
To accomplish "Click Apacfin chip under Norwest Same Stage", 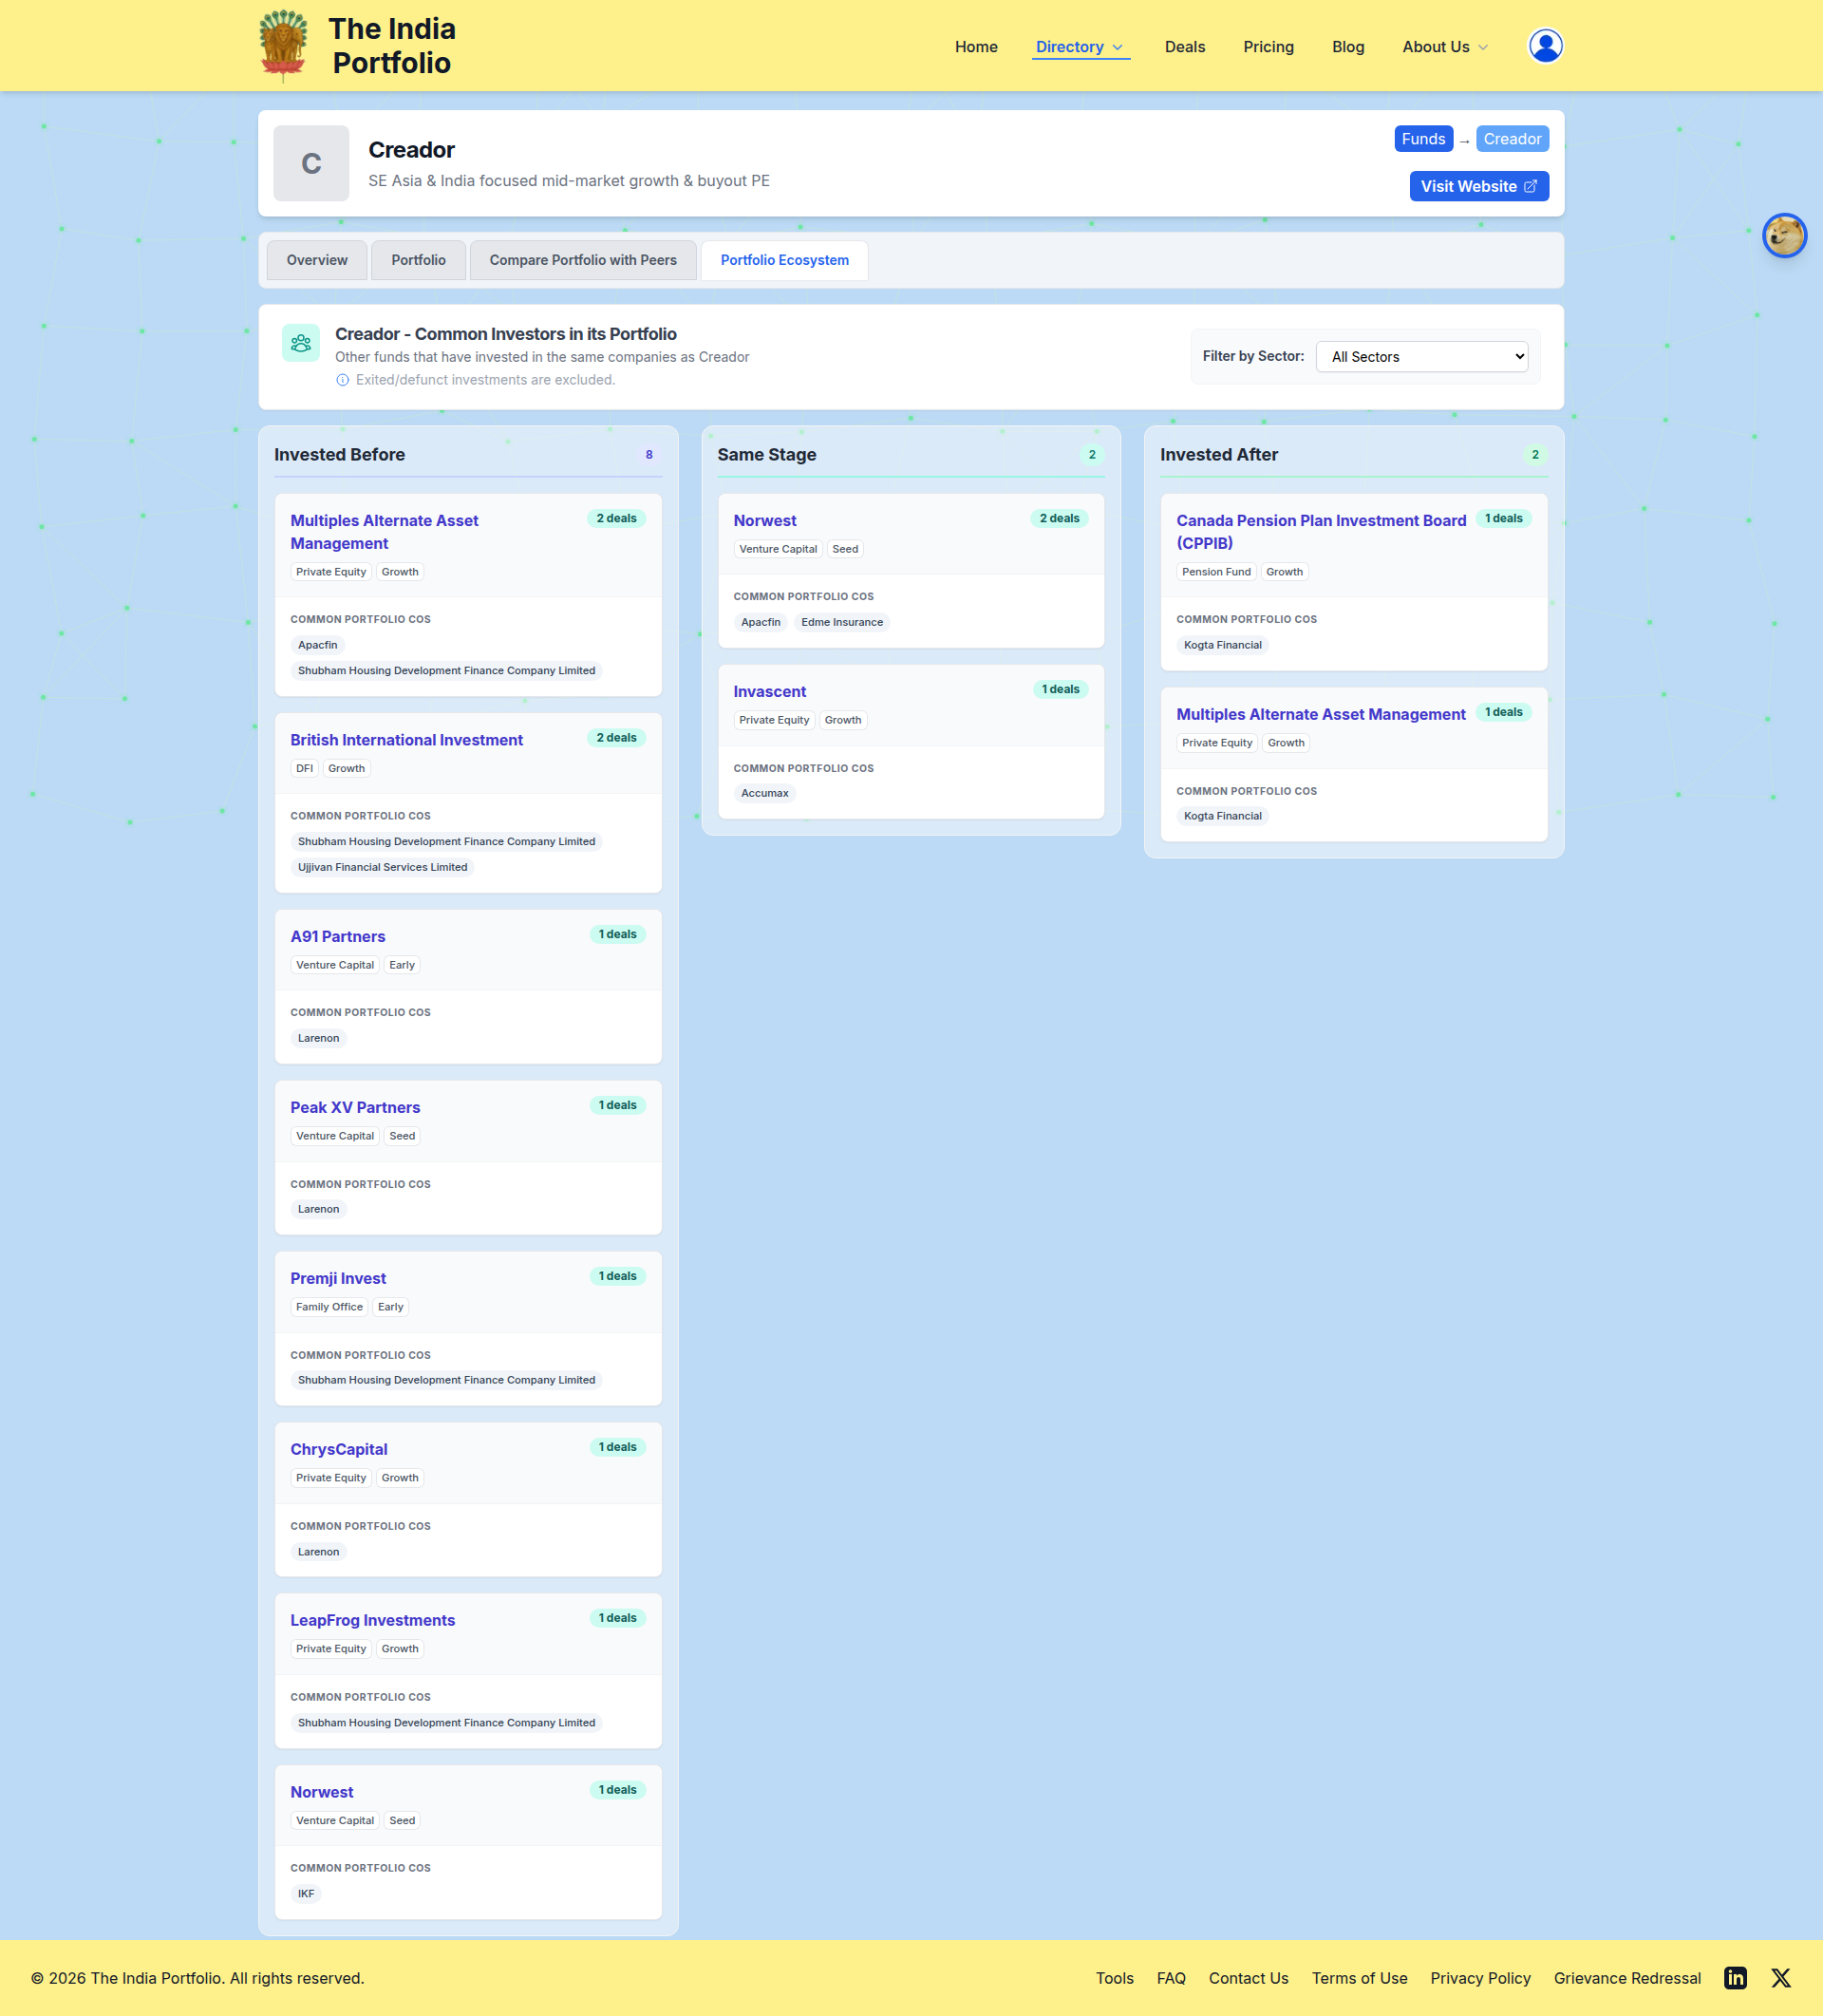I will tap(761, 622).
